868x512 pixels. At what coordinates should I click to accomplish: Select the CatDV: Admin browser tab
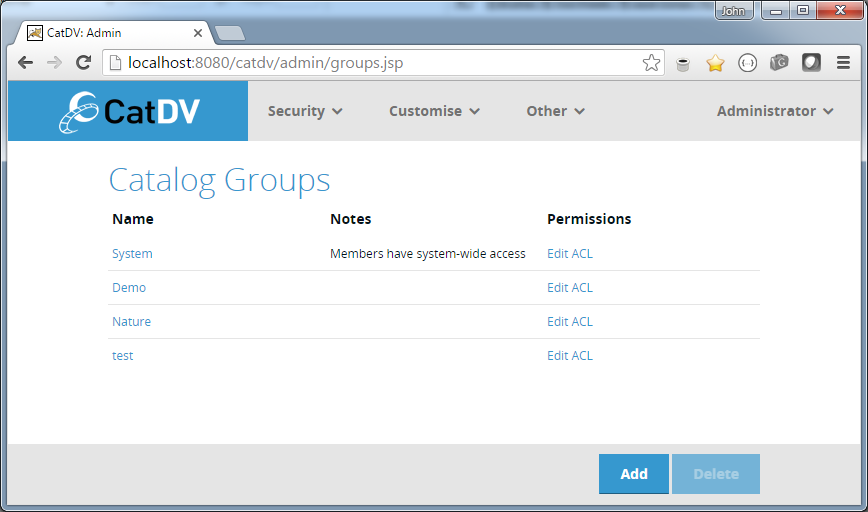point(113,33)
